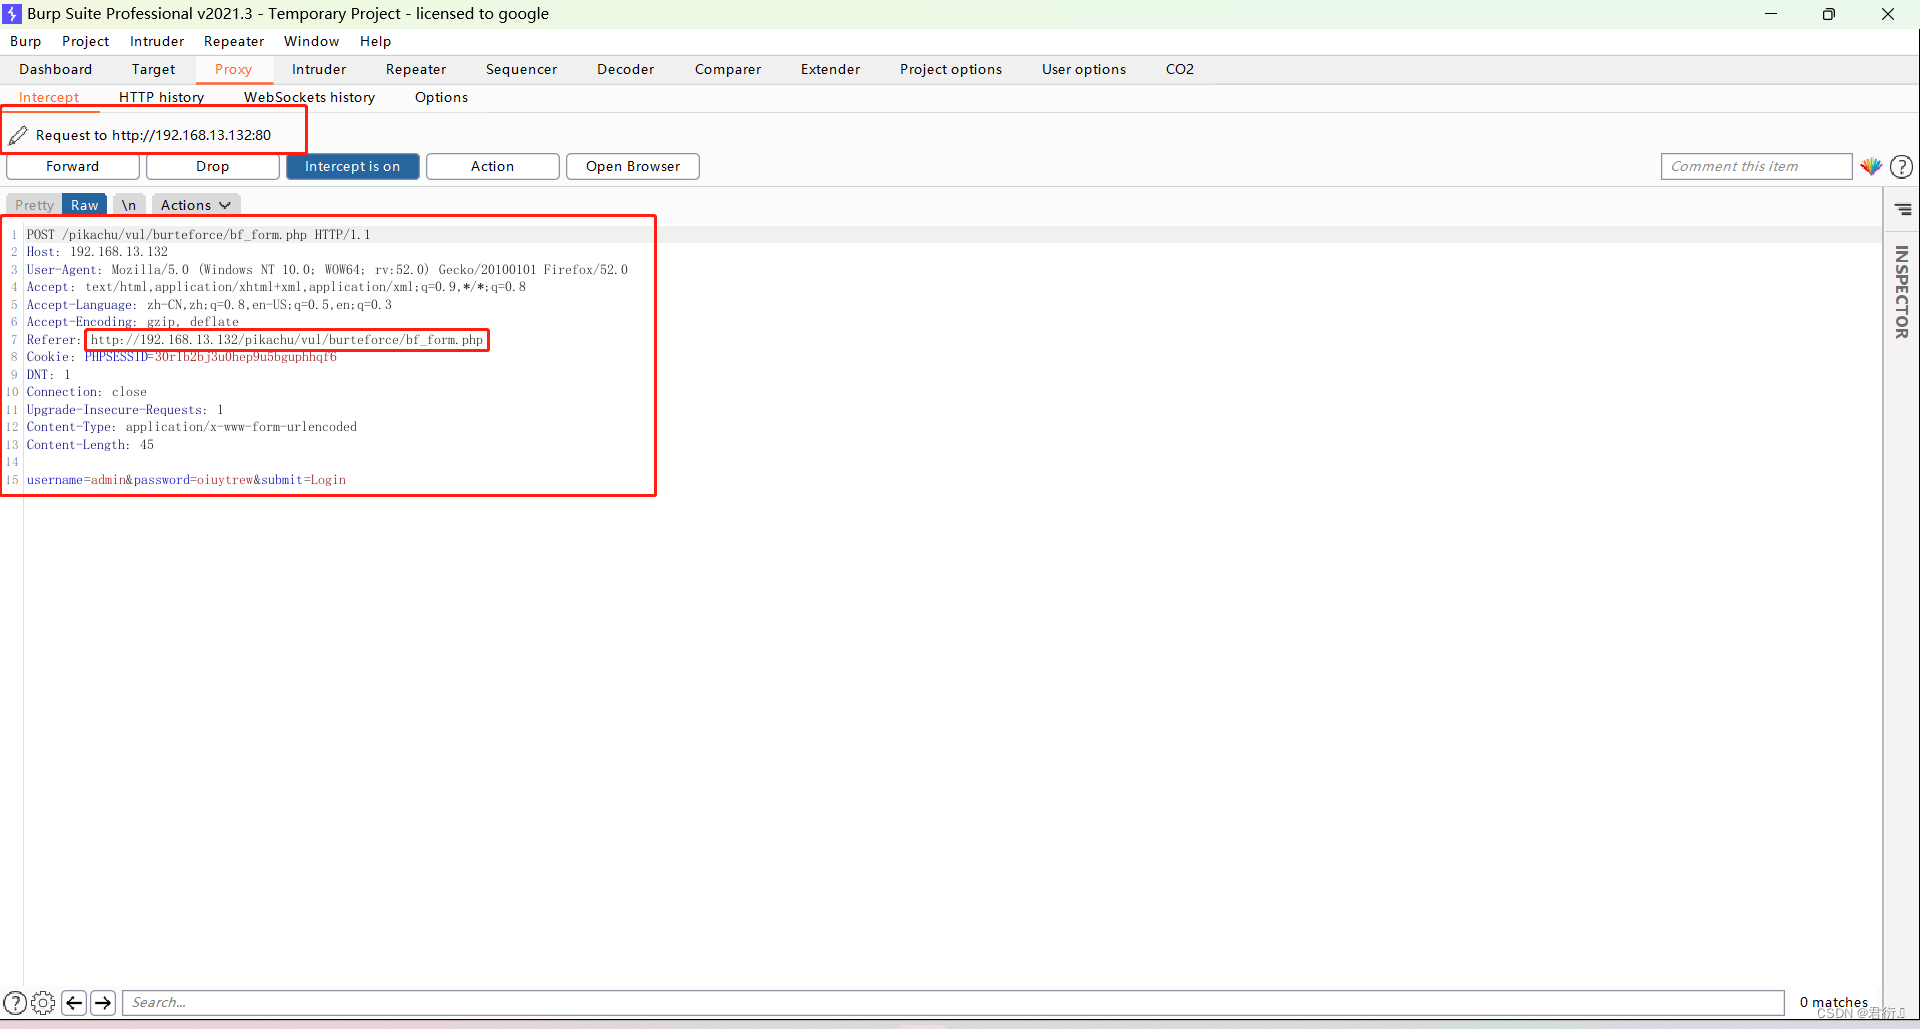Open the Project menu
This screenshot has height=1029, width=1920.
click(86, 41)
